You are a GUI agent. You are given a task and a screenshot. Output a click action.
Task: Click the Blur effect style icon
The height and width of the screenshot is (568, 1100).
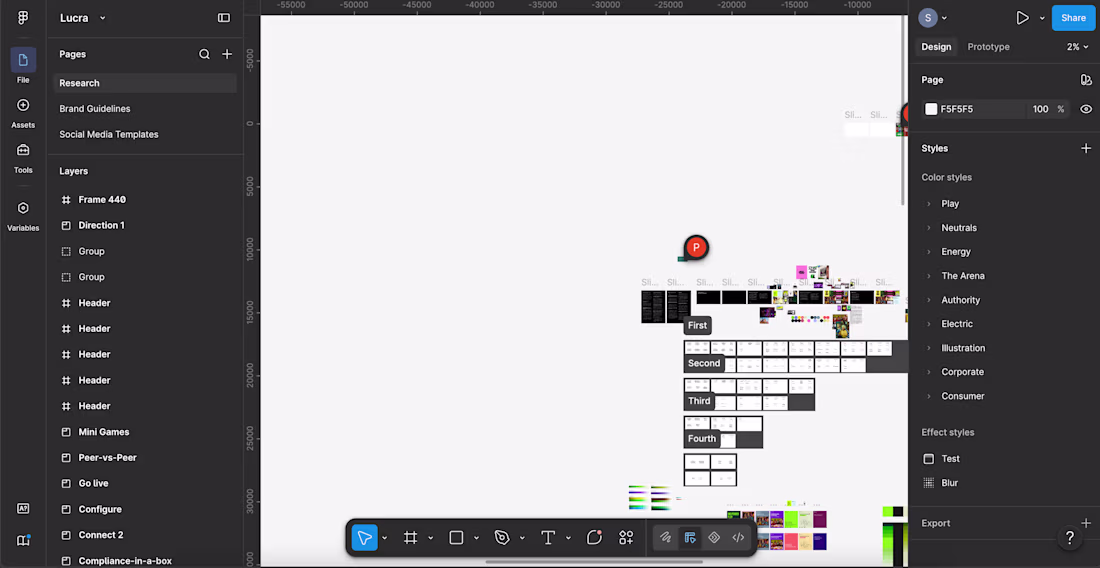[928, 482]
